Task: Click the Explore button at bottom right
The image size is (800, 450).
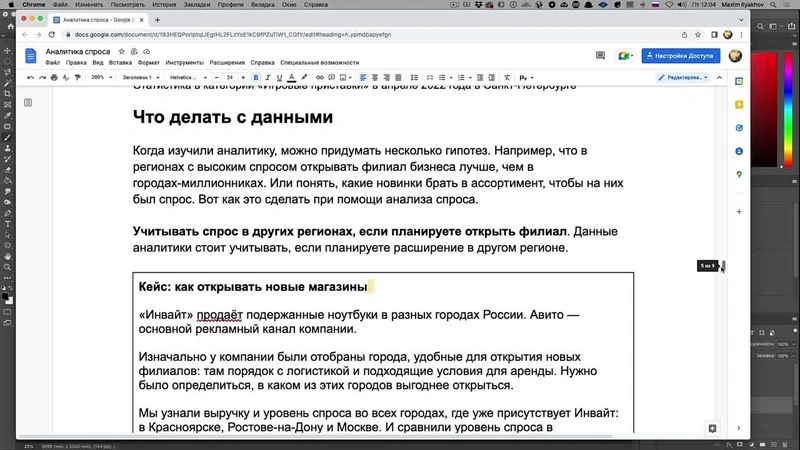Action: tap(712, 428)
